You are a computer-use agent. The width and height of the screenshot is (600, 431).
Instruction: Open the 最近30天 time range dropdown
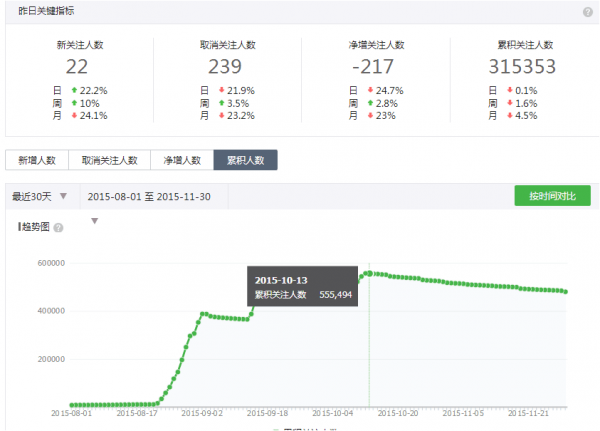tap(40, 196)
